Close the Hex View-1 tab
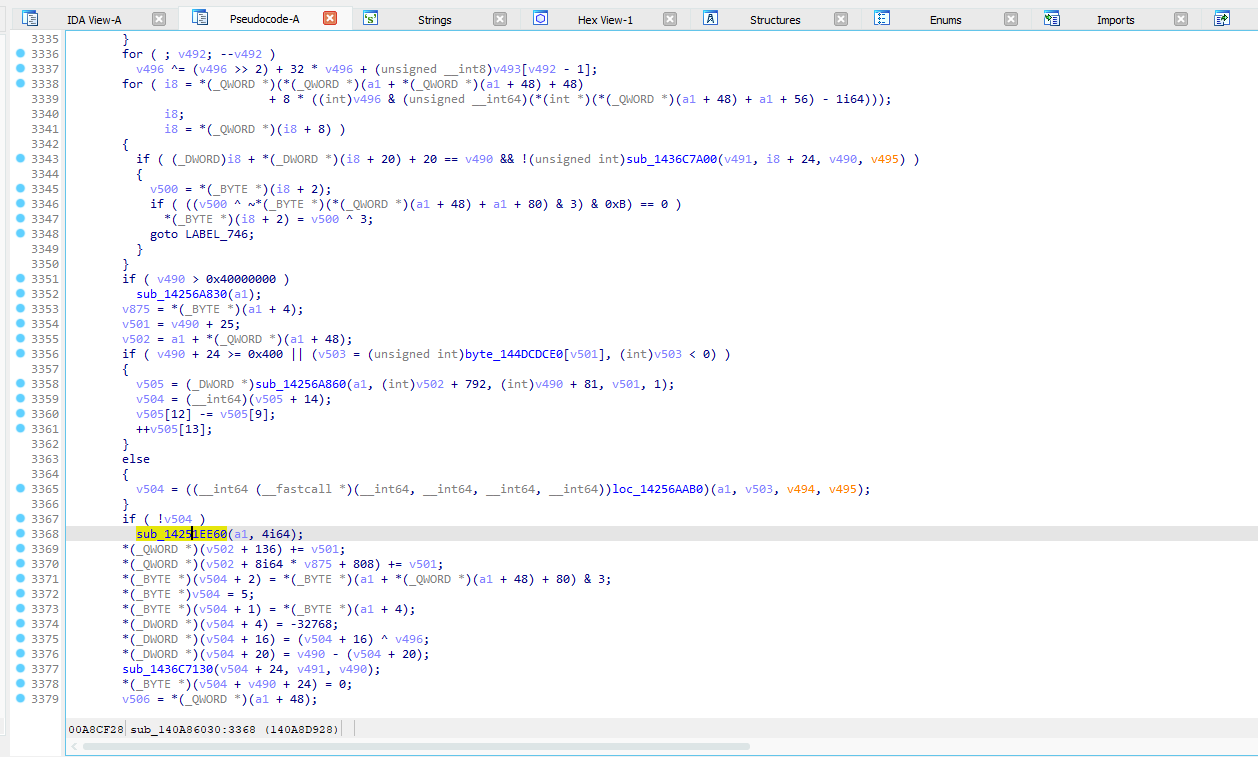This screenshot has width=1258, height=757. pos(670,19)
